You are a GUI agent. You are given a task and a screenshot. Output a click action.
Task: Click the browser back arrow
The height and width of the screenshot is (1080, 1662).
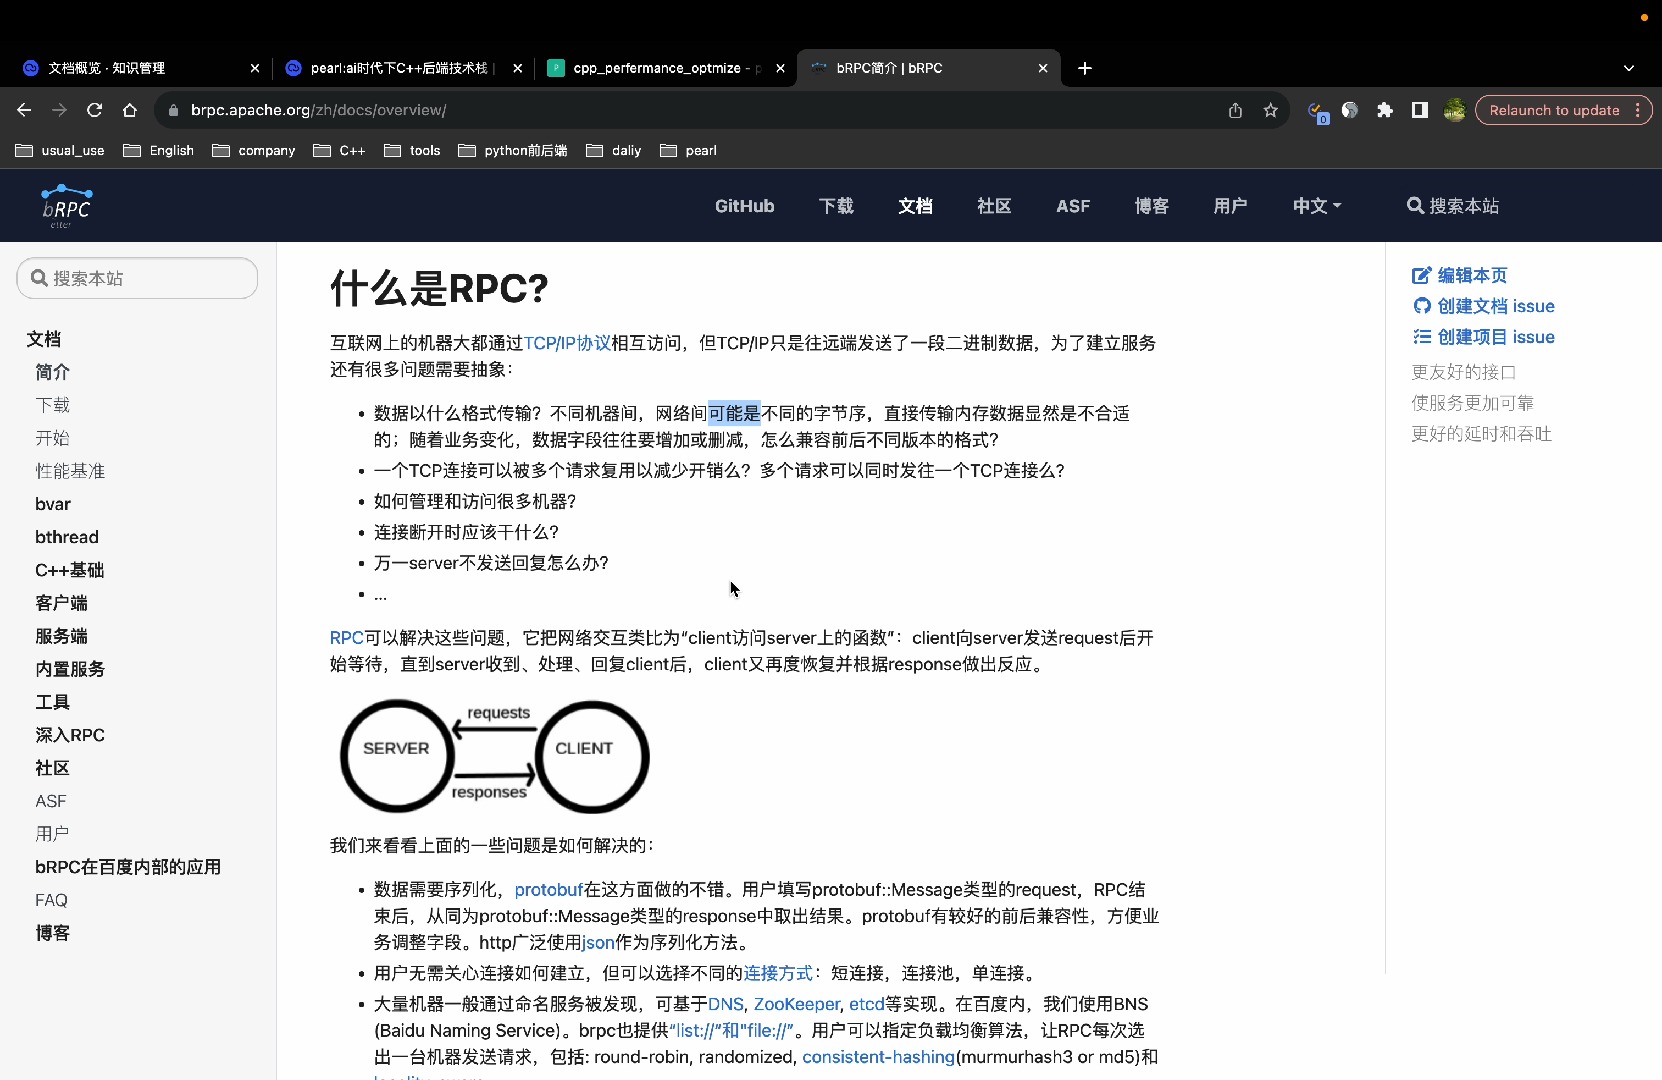[24, 110]
